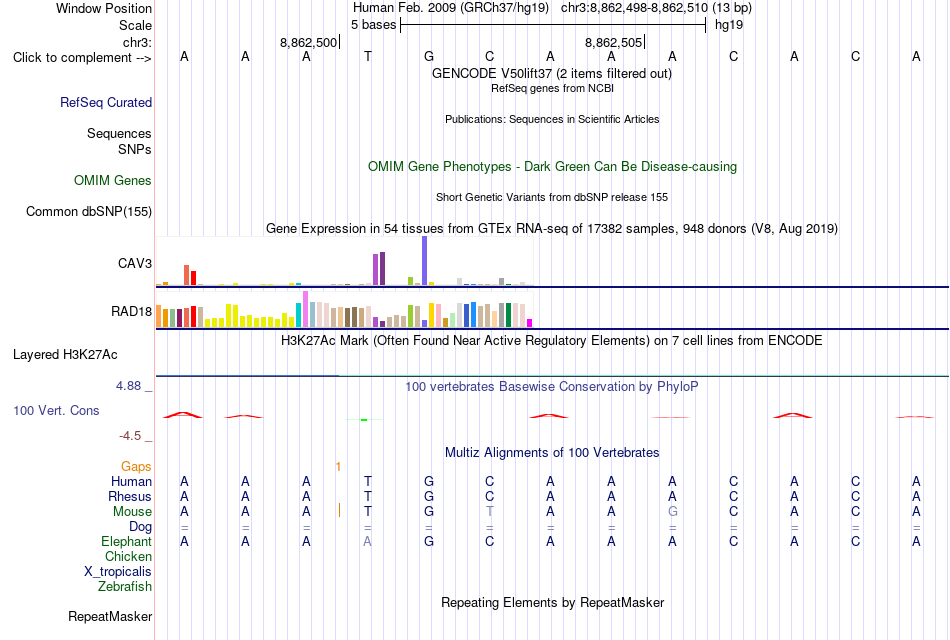Screen dimensions: 950x640
Task: Click the 'Human Feb. 2009 (GRCh37/hg19)' header
Action: pos(451,8)
